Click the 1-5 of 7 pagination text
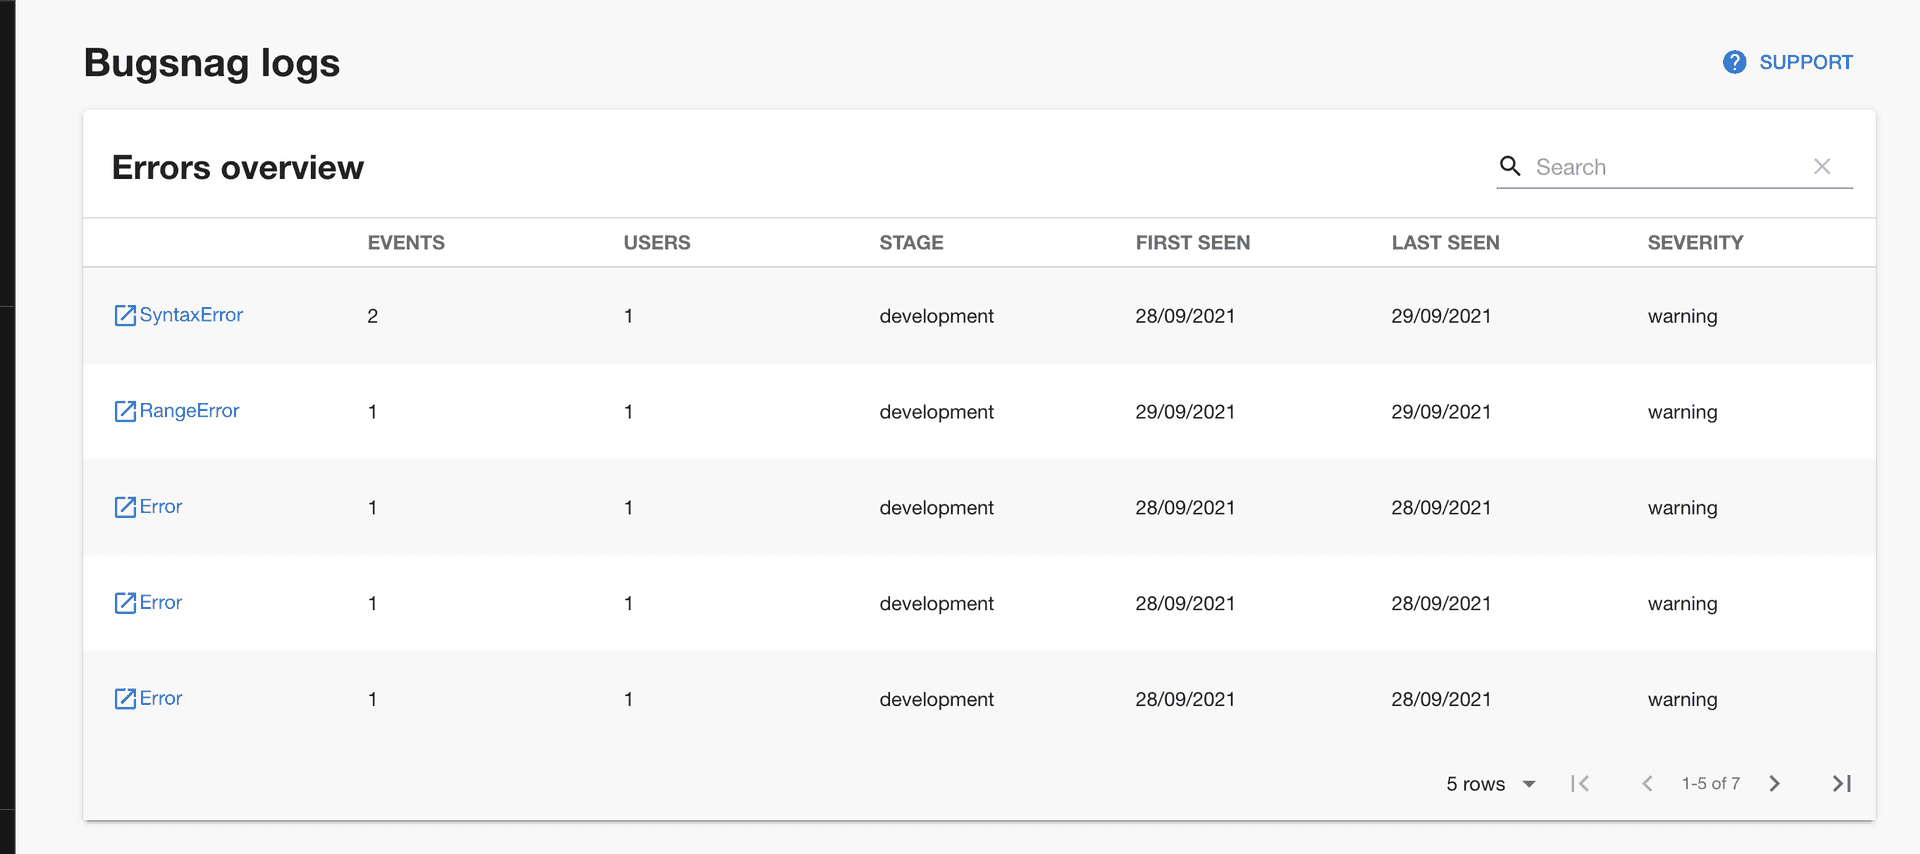This screenshot has height=854, width=1920. [1711, 784]
